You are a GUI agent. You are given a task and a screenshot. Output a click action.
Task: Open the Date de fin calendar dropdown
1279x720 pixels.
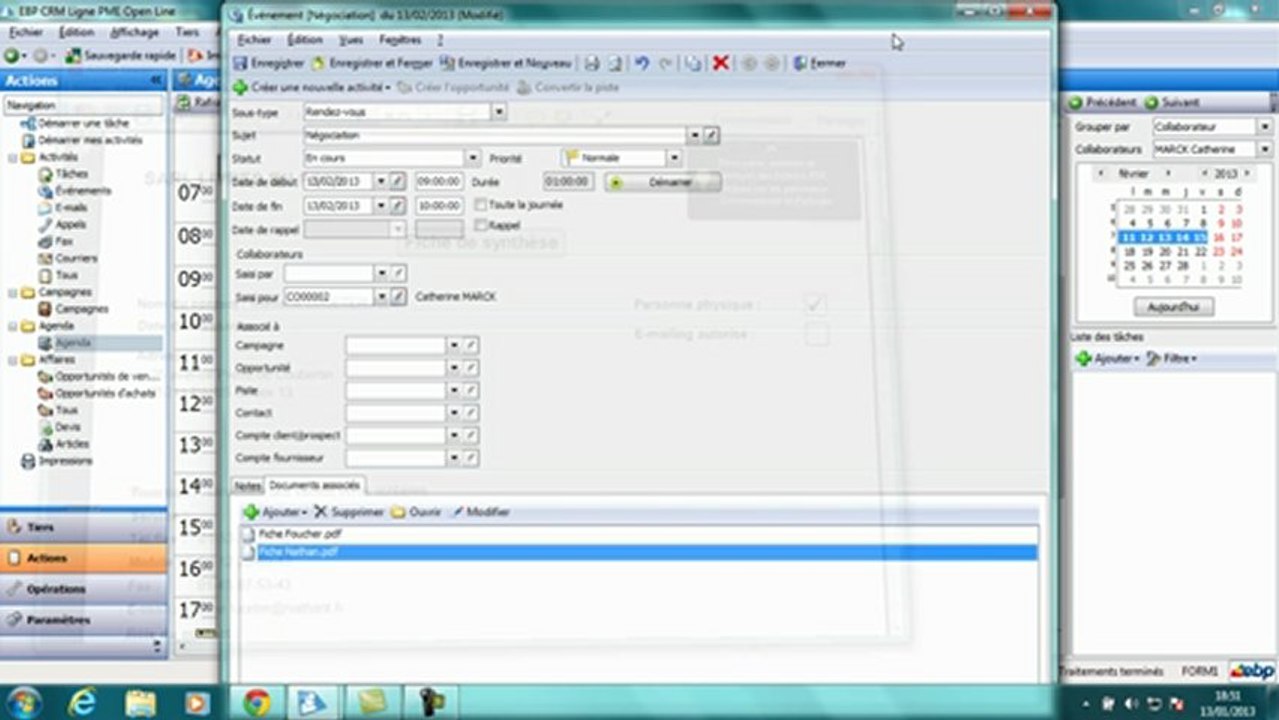[x=380, y=205]
